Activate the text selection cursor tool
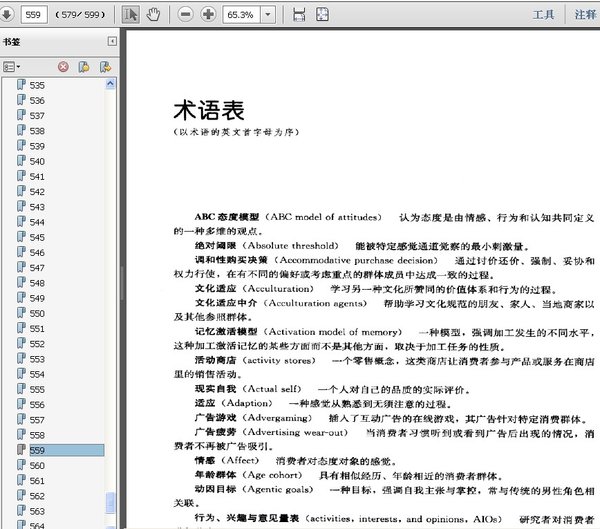Viewport: 600px width, 529px height. (x=132, y=14)
